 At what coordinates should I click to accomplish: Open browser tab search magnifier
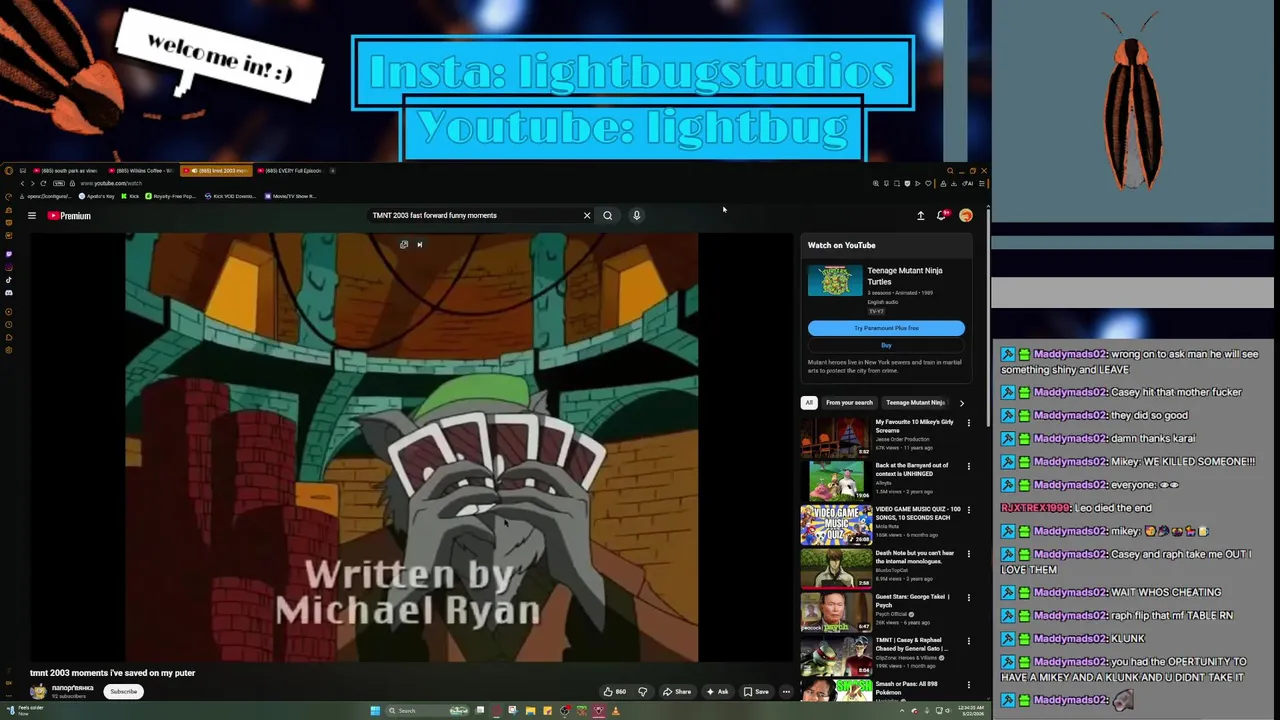950,171
